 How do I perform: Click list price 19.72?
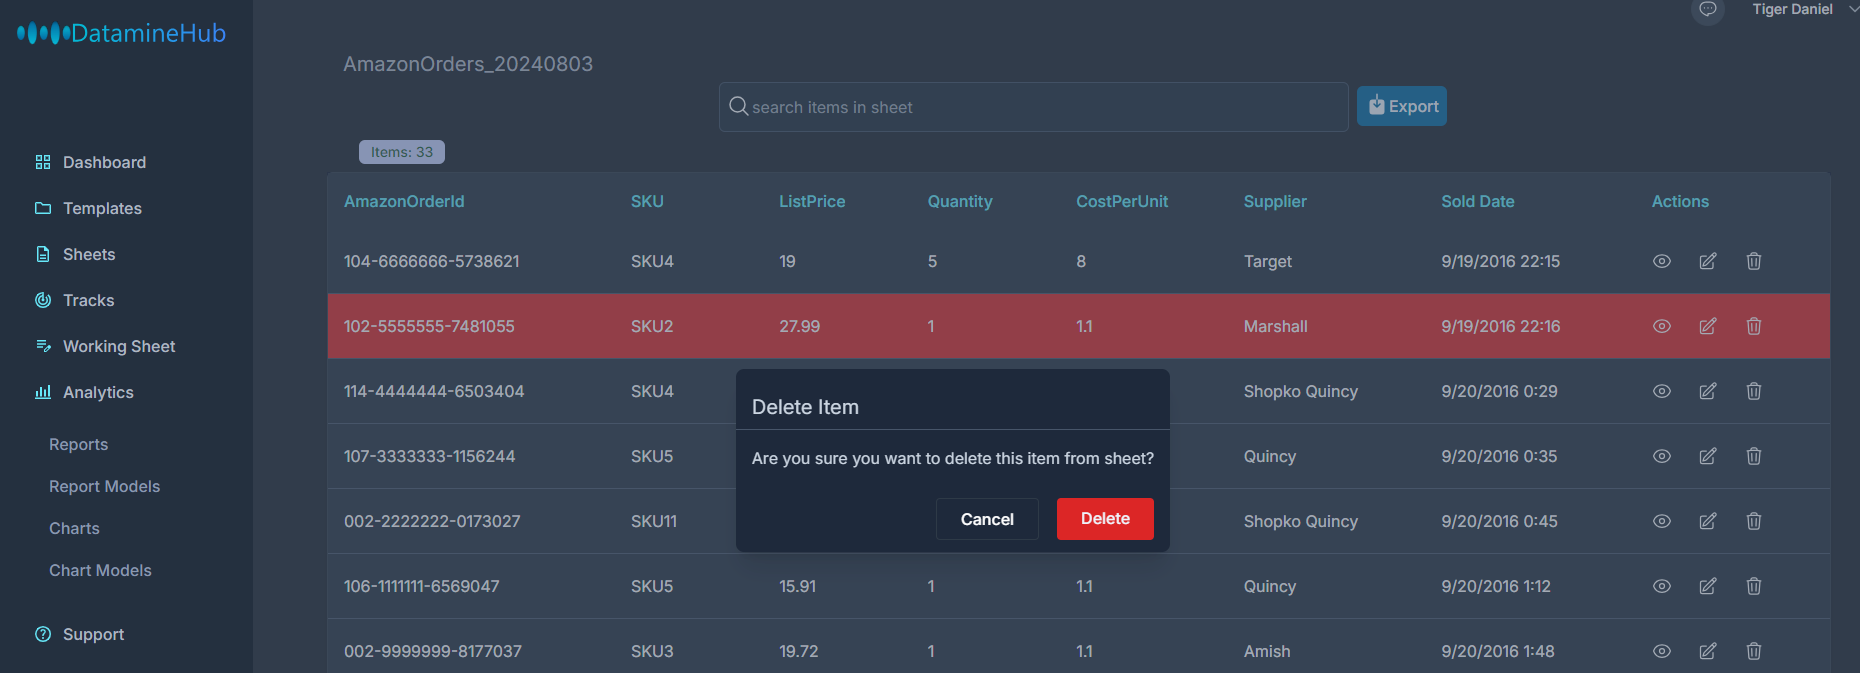click(x=799, y=651)
